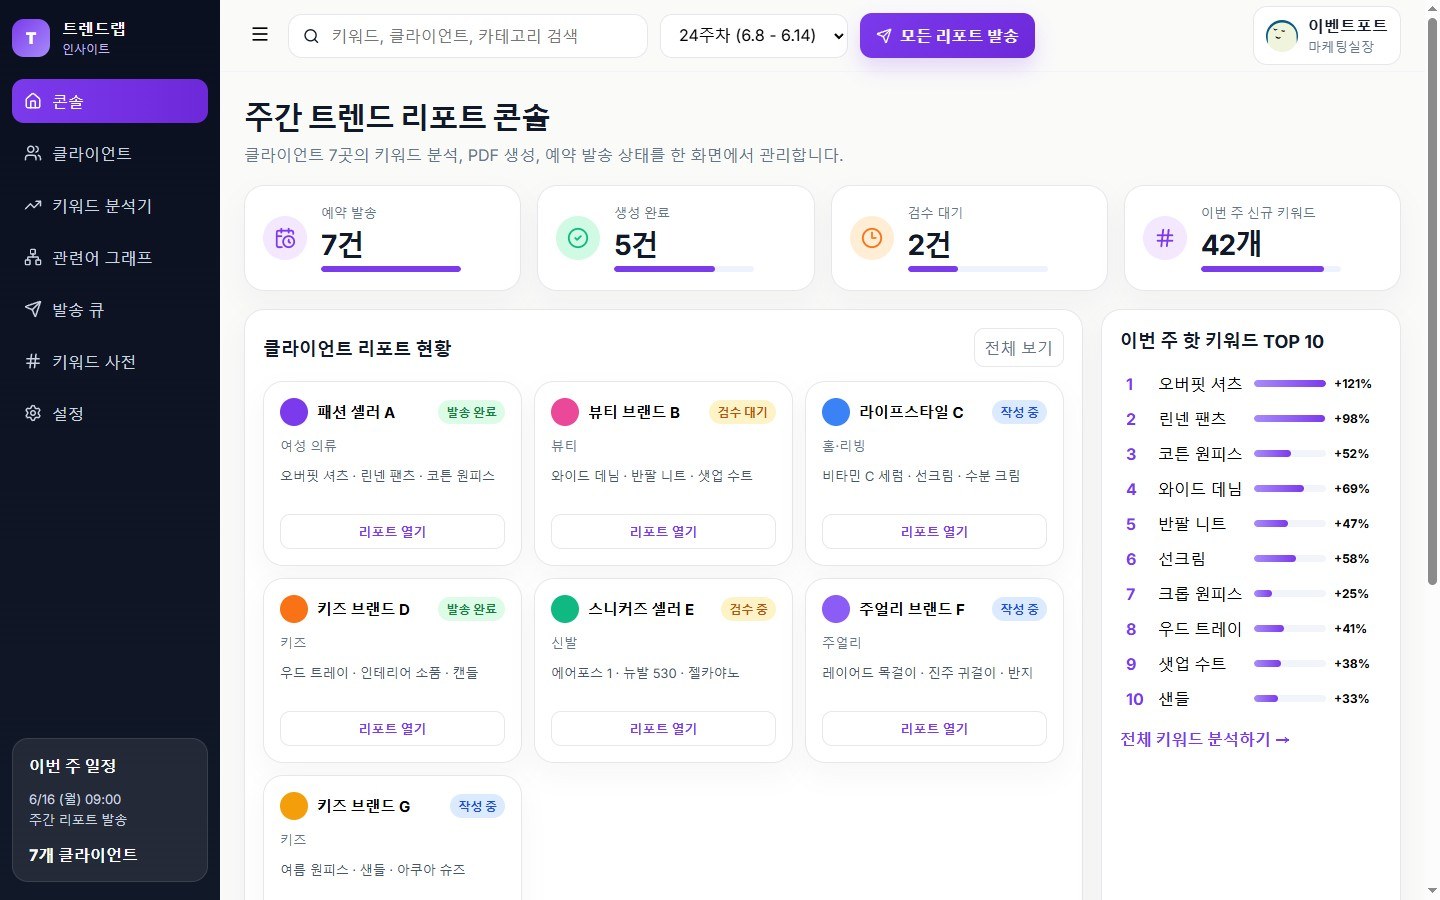Click the 전체 보기 button
The image size is (1440, 900).
tap(1018, 348)
